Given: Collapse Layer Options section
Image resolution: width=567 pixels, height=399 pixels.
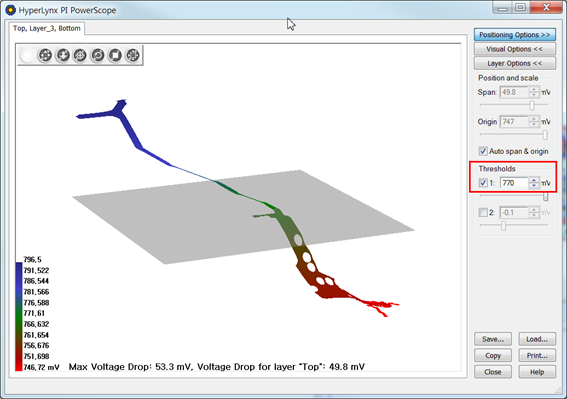Looking at the screenshot, I should [515, 63].
